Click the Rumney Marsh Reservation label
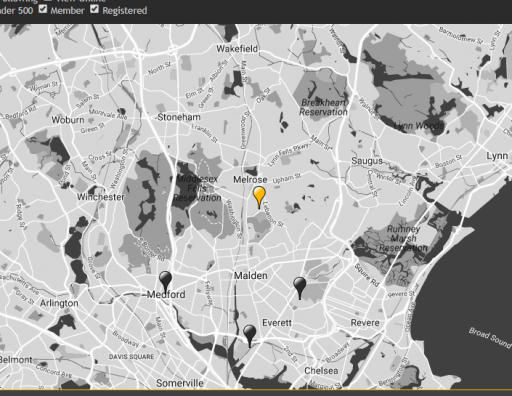 click(403, 239)
